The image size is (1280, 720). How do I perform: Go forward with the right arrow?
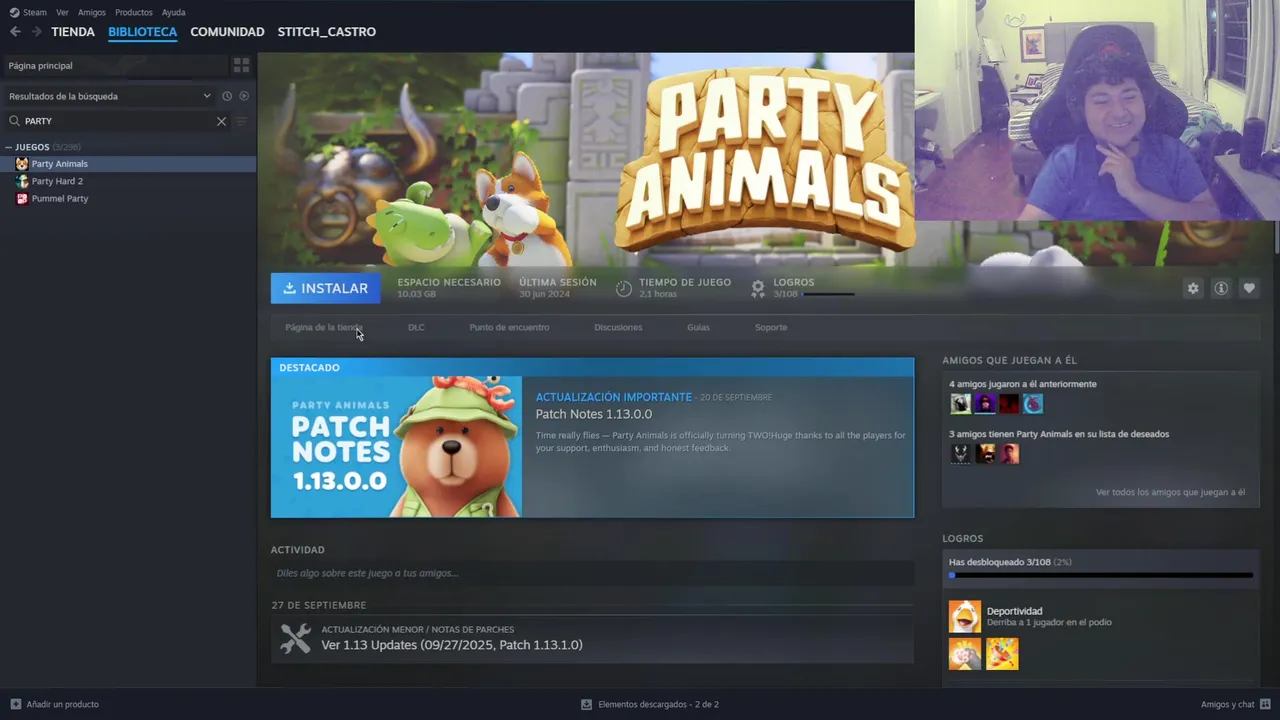coord(37,32)
